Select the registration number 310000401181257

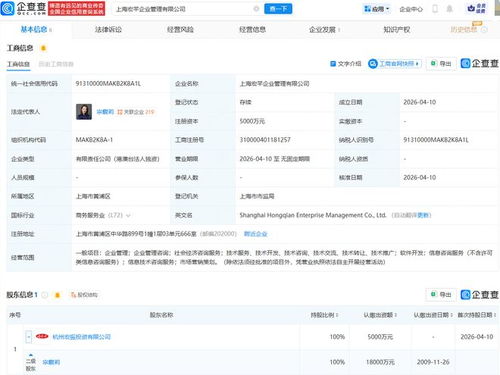click(x=265, y=140)
